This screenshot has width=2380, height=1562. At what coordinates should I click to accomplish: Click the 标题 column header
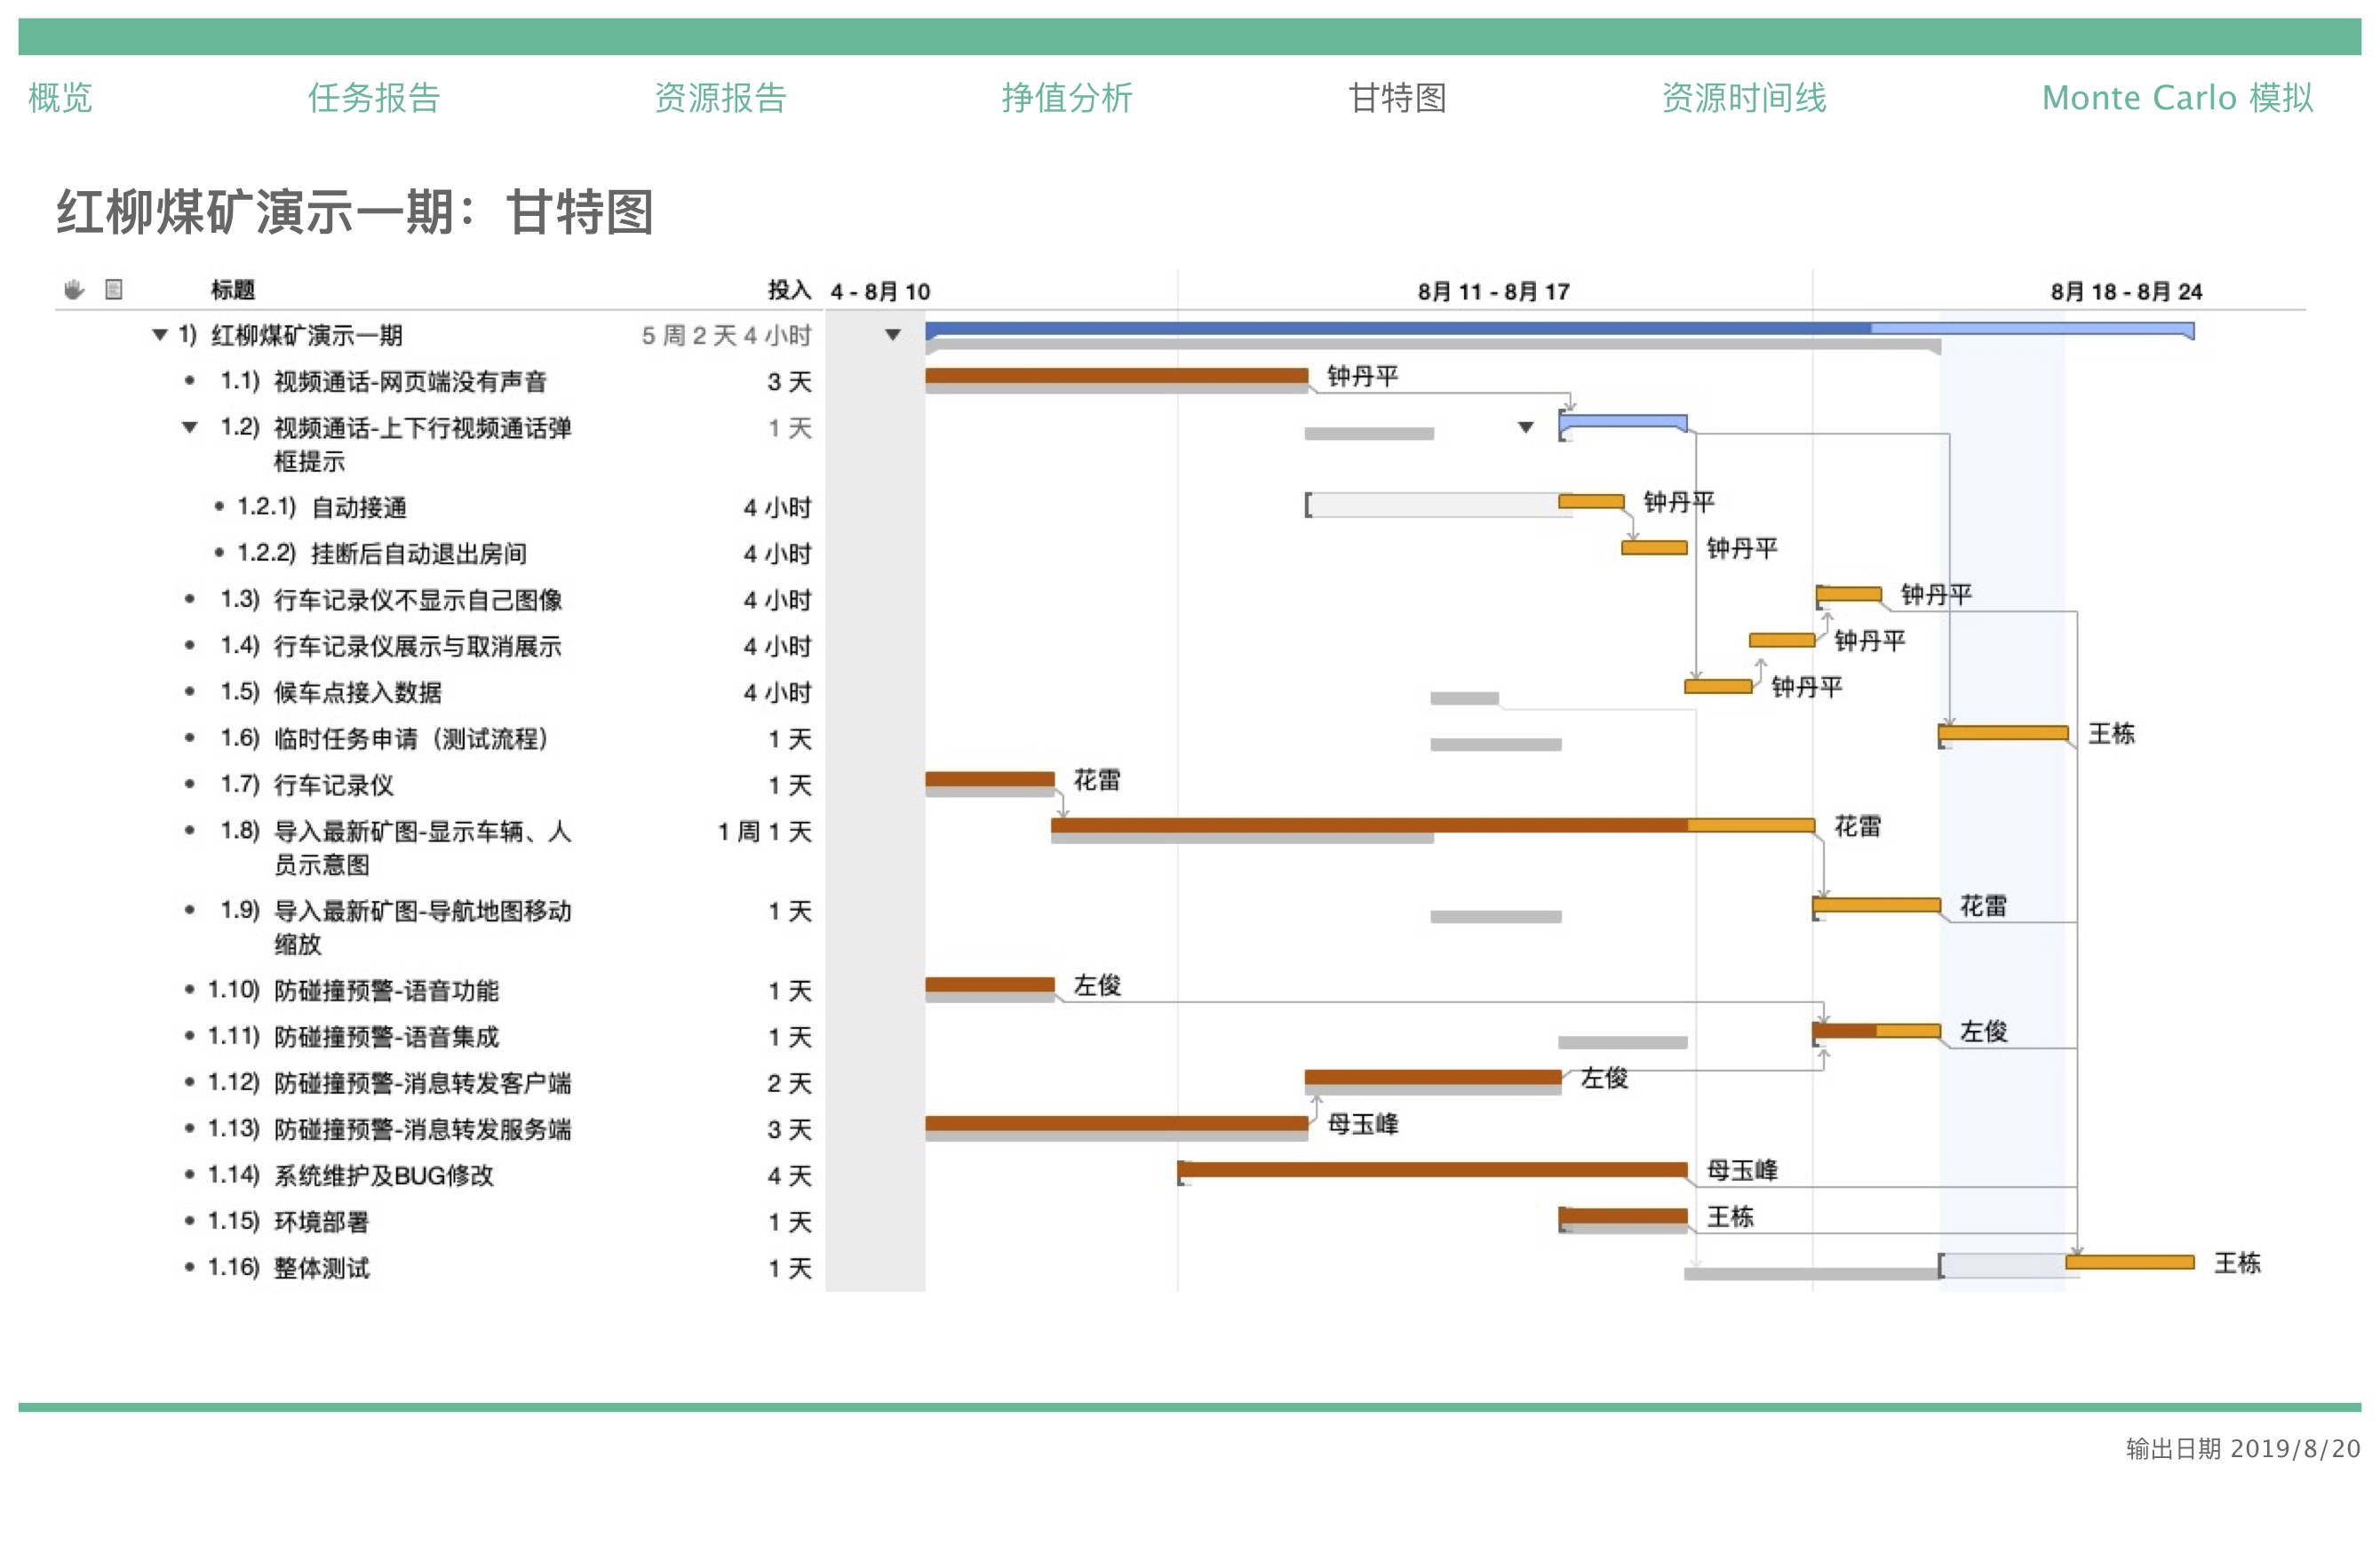(x=232, y=290)
